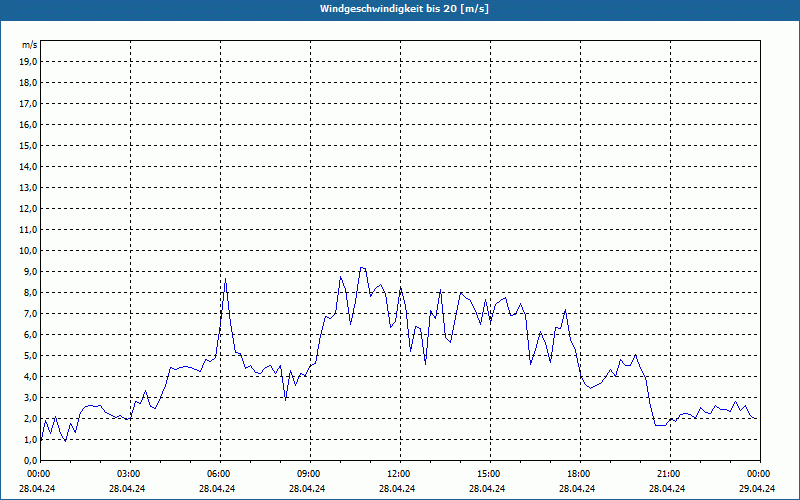
Task: Click the '2,0' y-axis label
Action: (31, 418)
